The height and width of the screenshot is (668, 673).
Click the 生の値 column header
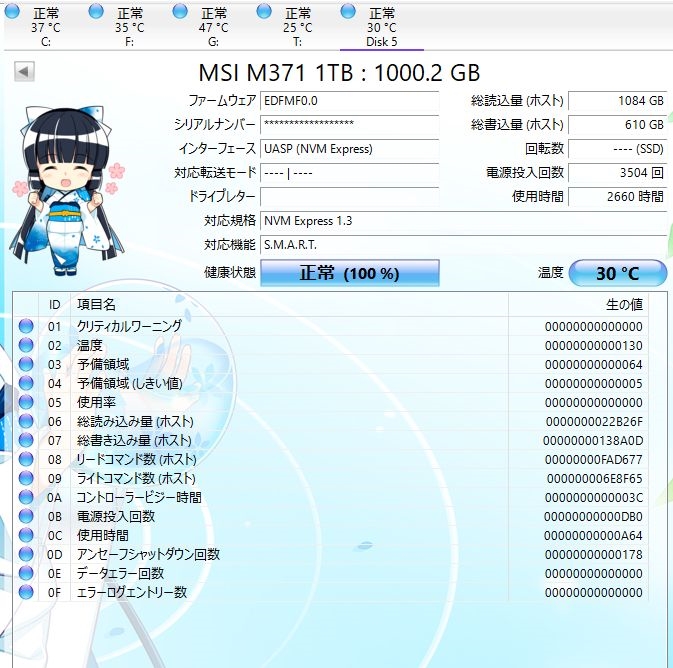click(x=578, y=305)
